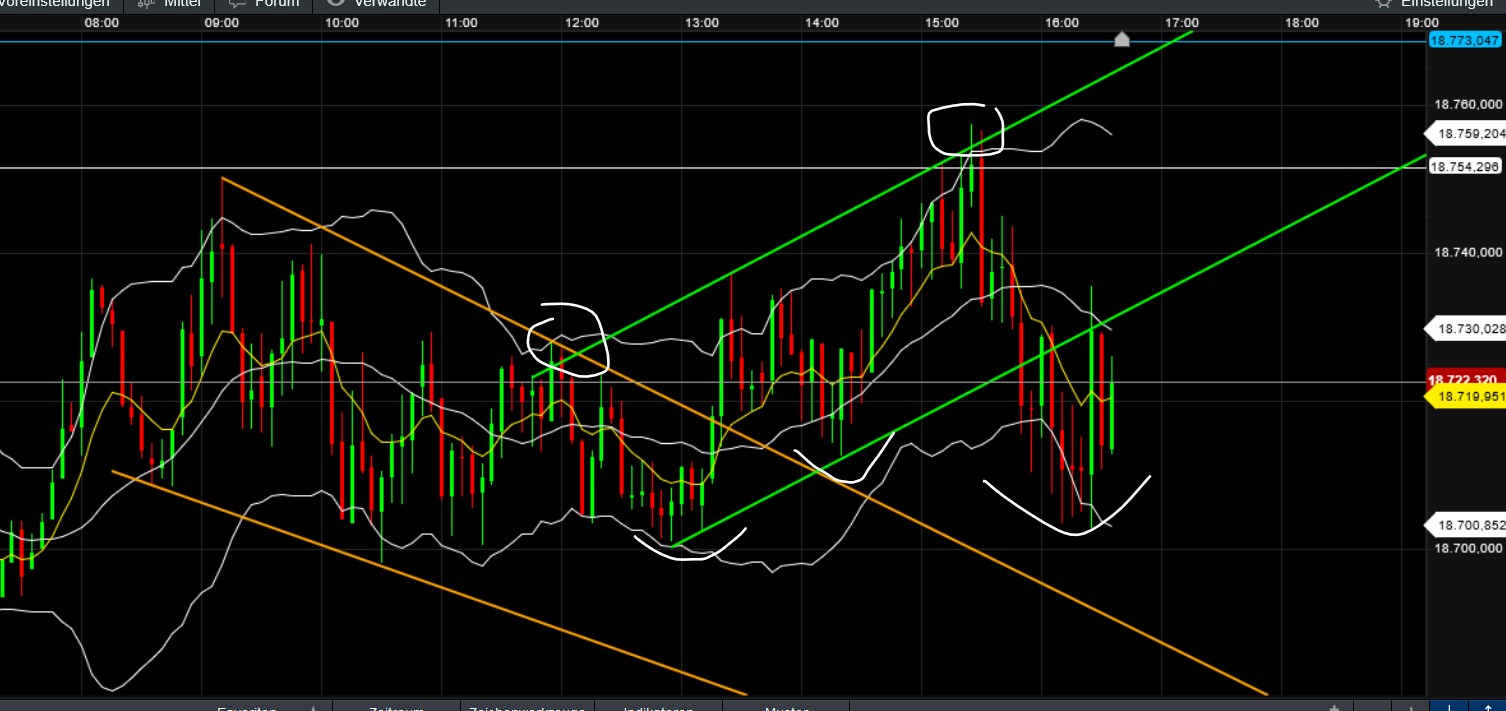Click the 19:00 time axis label
The image size is (1506, 711).
click(1422, 21)
